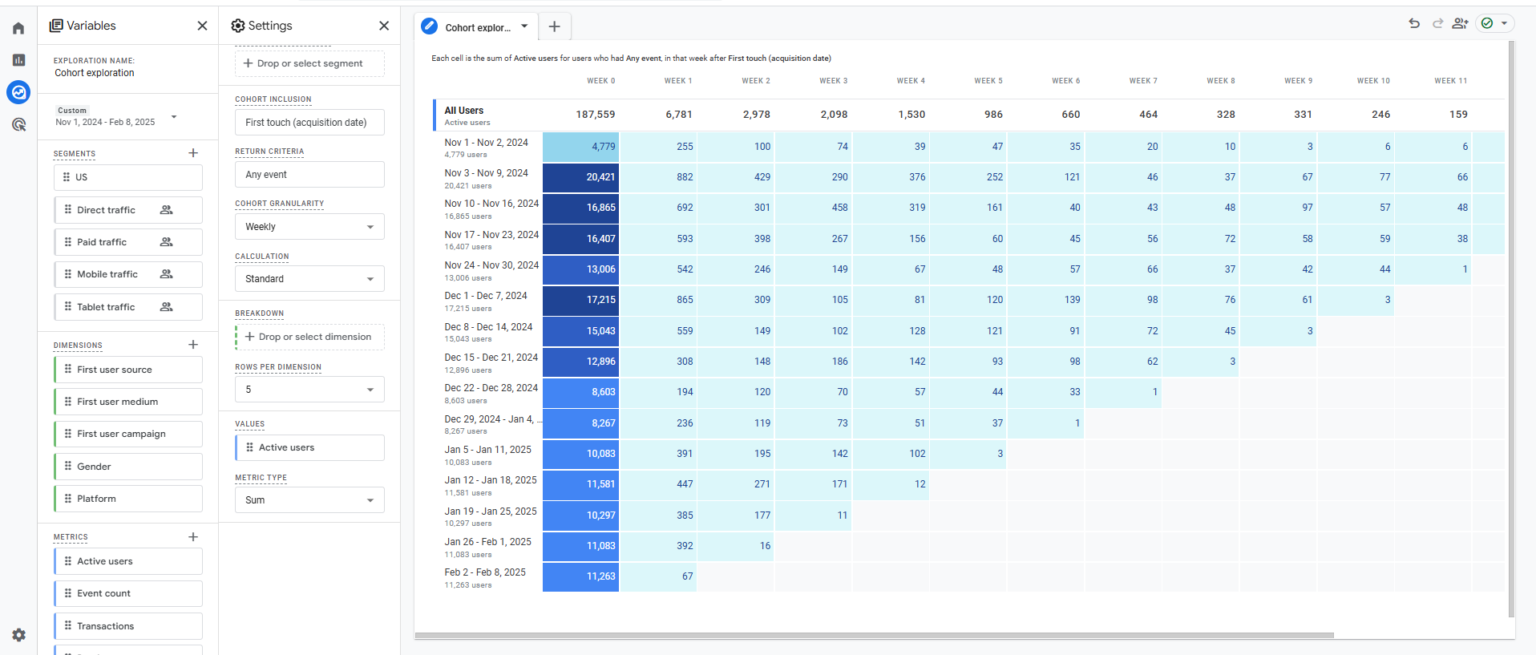Click the undo arrow icon
Screen dimensions: 1536x655
(1414, 24)
